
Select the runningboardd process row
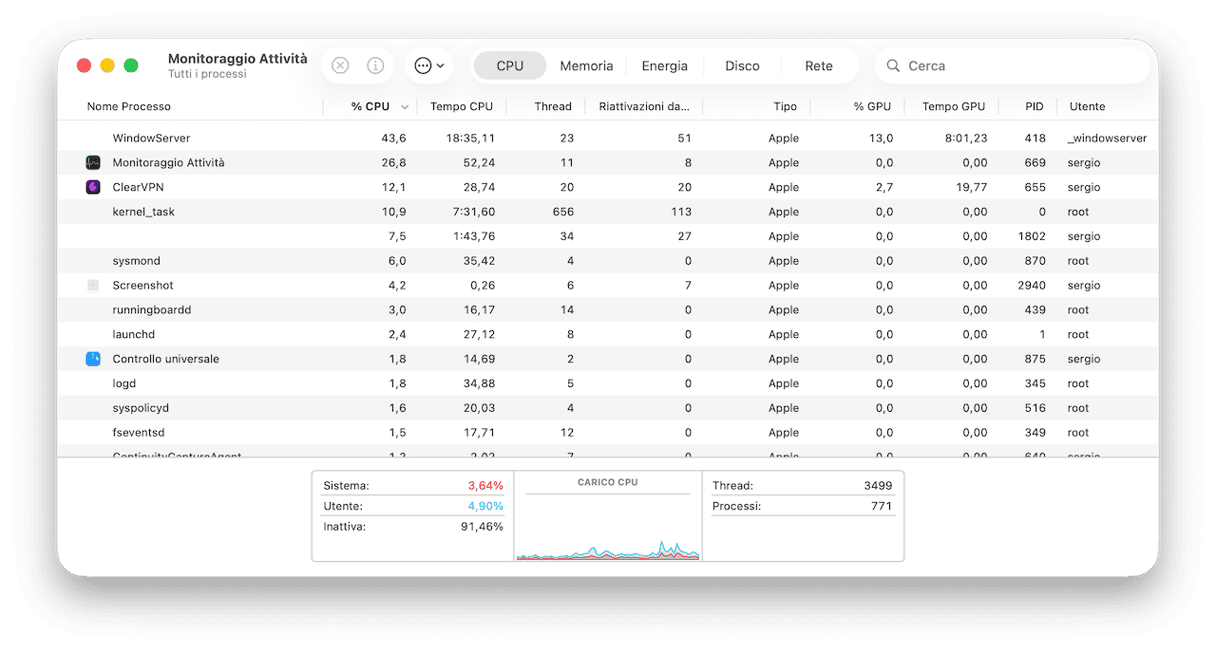tap(608, 310)
